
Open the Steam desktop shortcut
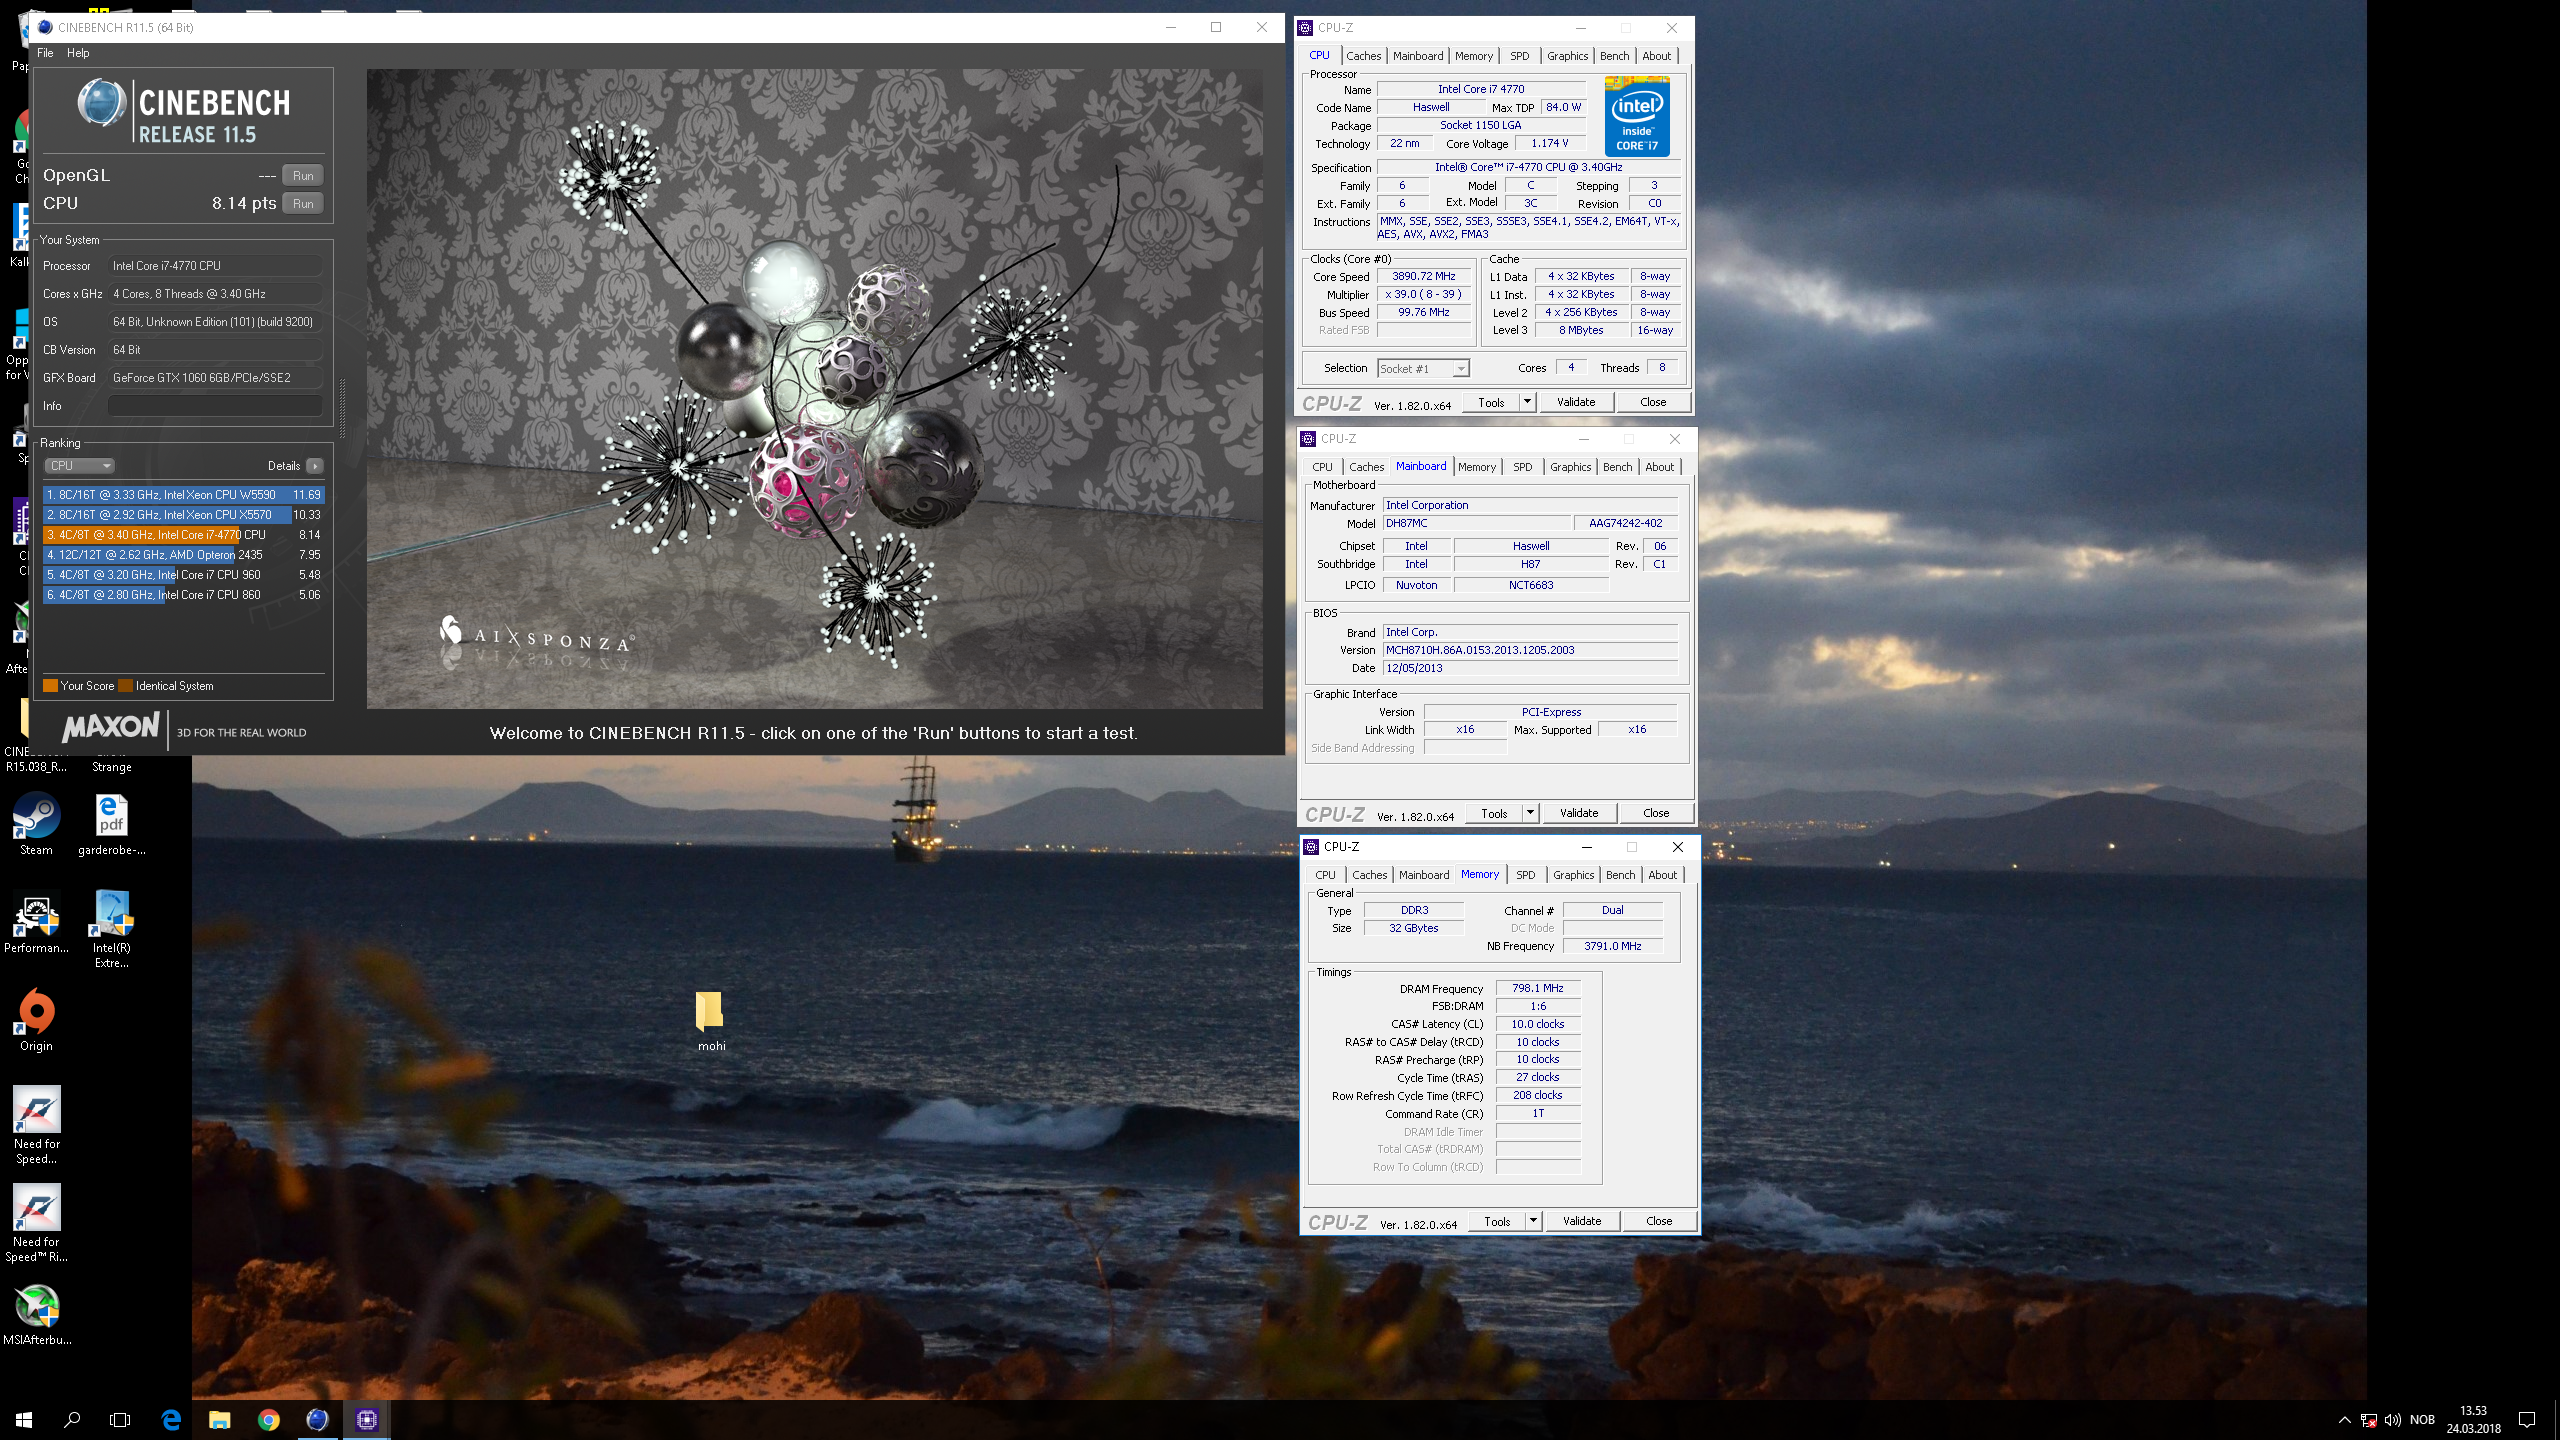point(36,825)
